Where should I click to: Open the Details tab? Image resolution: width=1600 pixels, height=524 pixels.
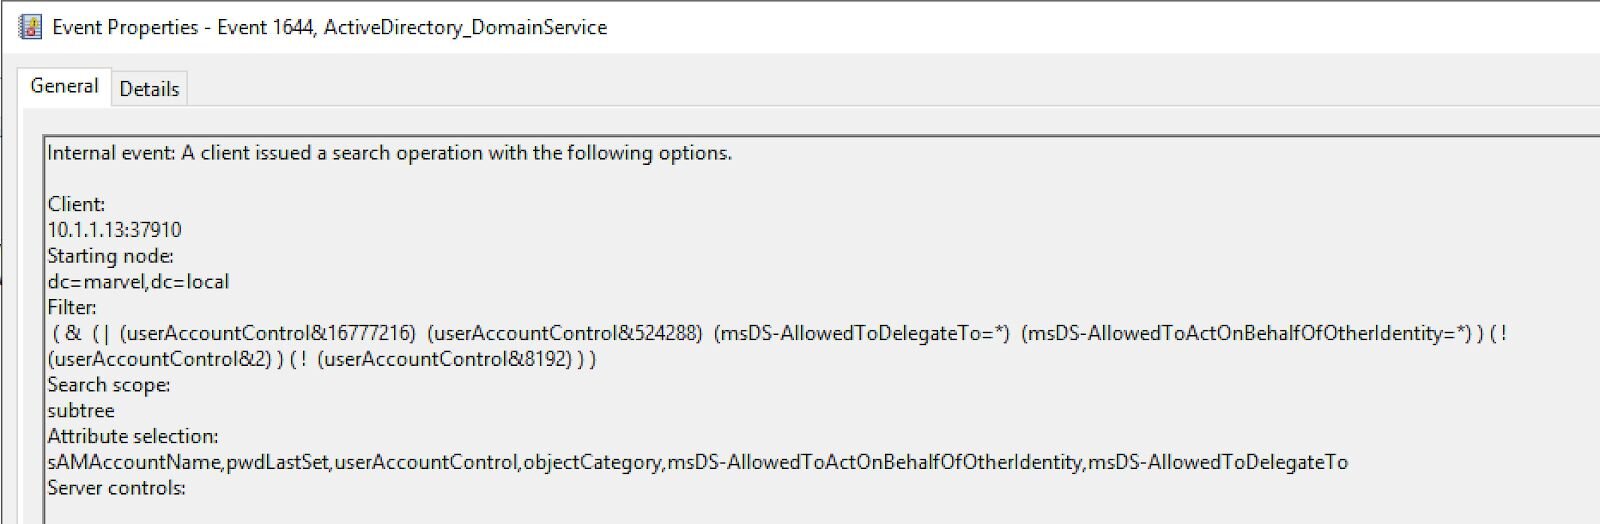pyautogui.click(x=149, y=89)
